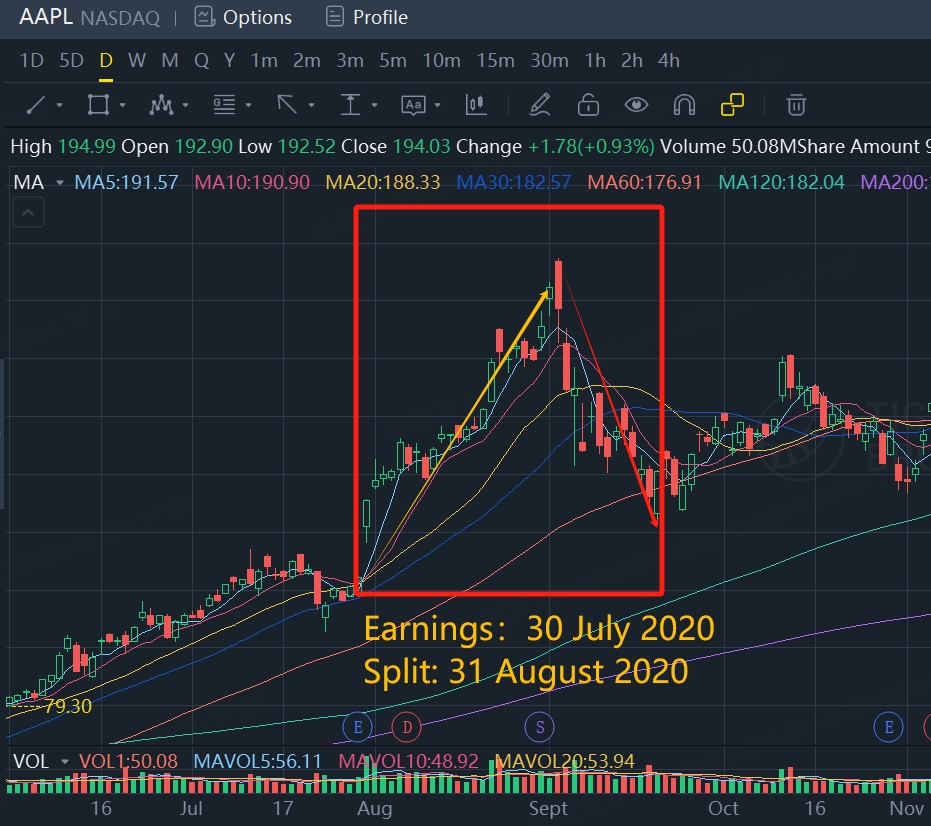Click the trash icon to delete drawings
The height and width of the screenshot is (826, 931).
tap(796, 105)
